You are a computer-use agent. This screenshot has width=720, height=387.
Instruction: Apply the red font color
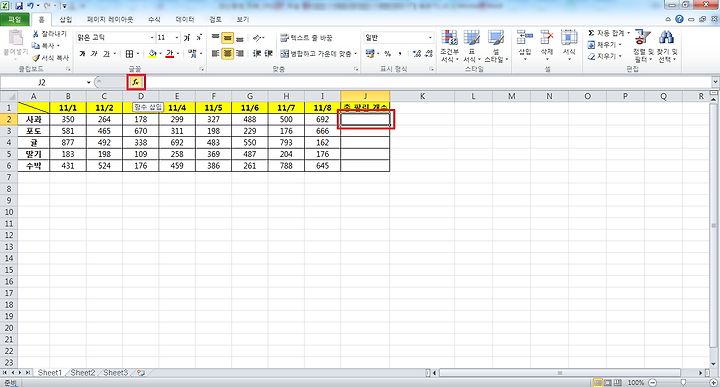170,54
